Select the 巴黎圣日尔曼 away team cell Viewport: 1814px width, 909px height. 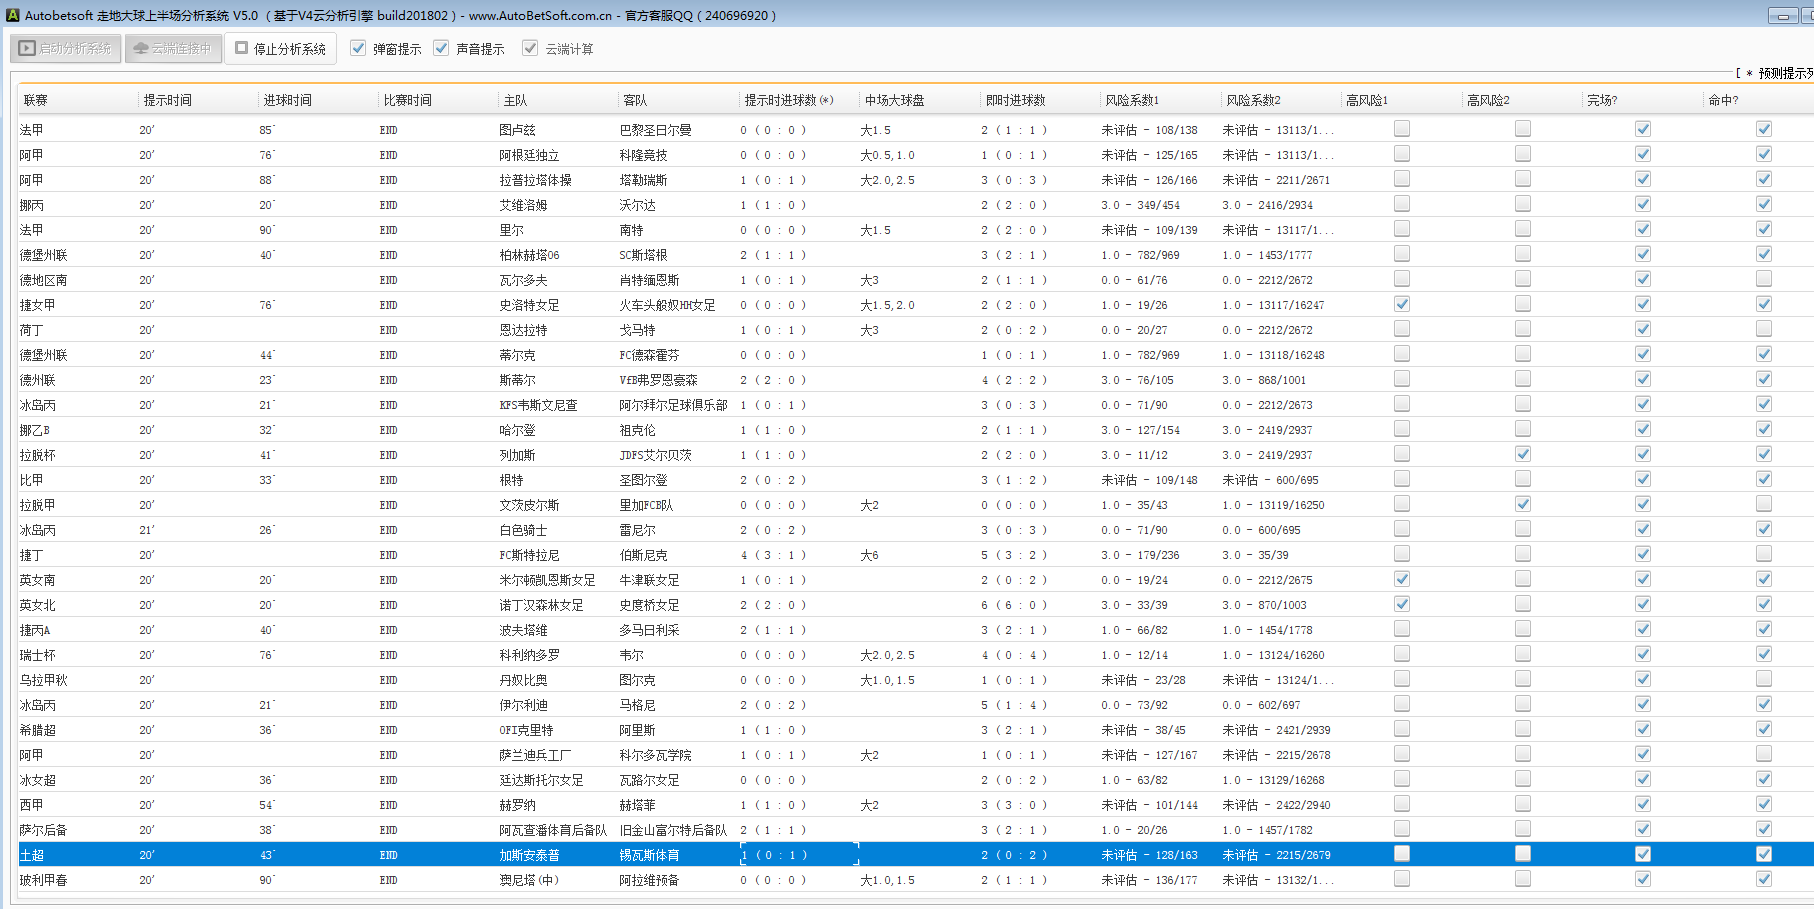pyautogui.click(x=655, y=130)
